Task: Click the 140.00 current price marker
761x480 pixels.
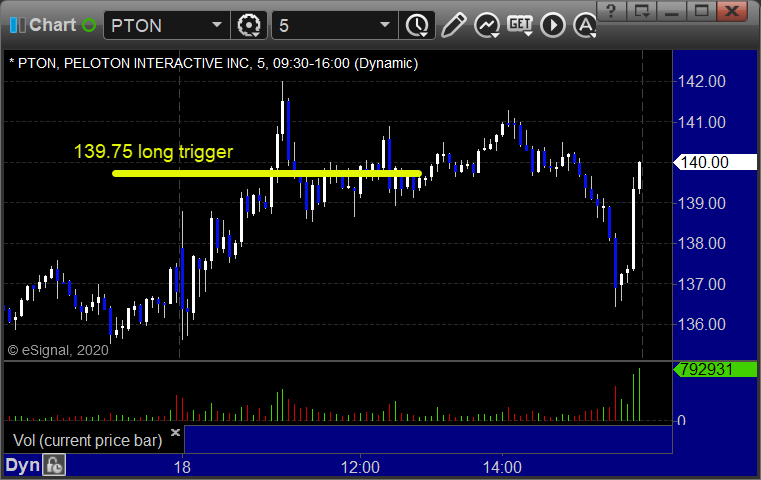Action: [715, 162]
